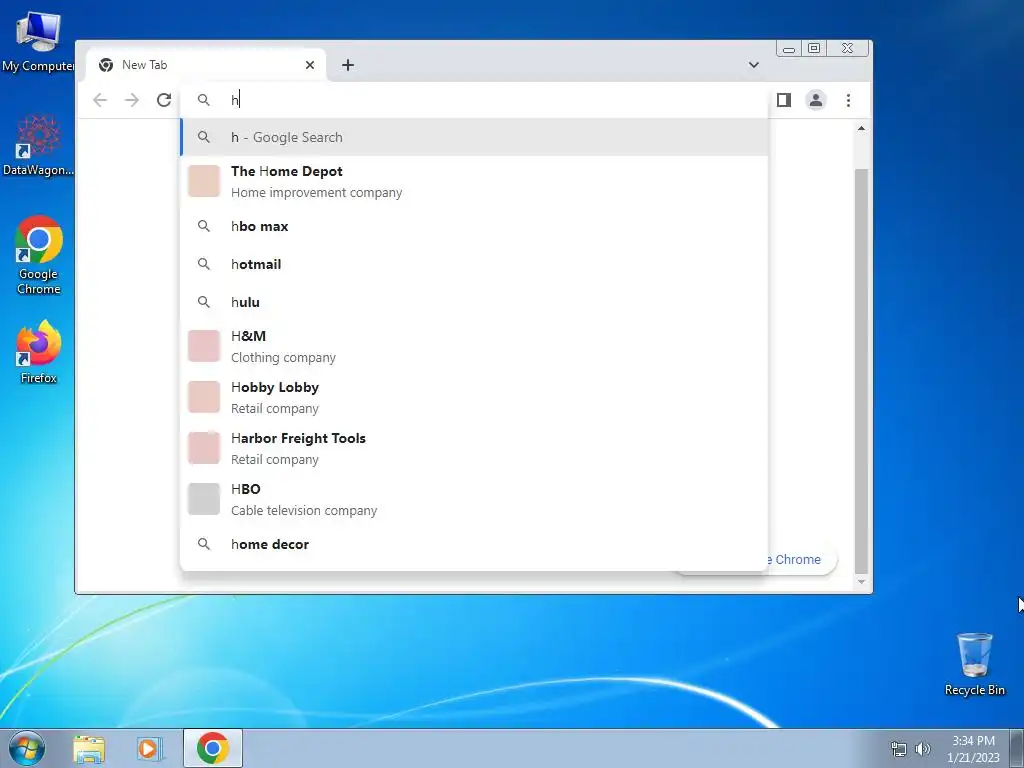Select Harbor Freight Tools suggestion
The height and width of the screenshot is (768, 1024).
coord(474,448)
